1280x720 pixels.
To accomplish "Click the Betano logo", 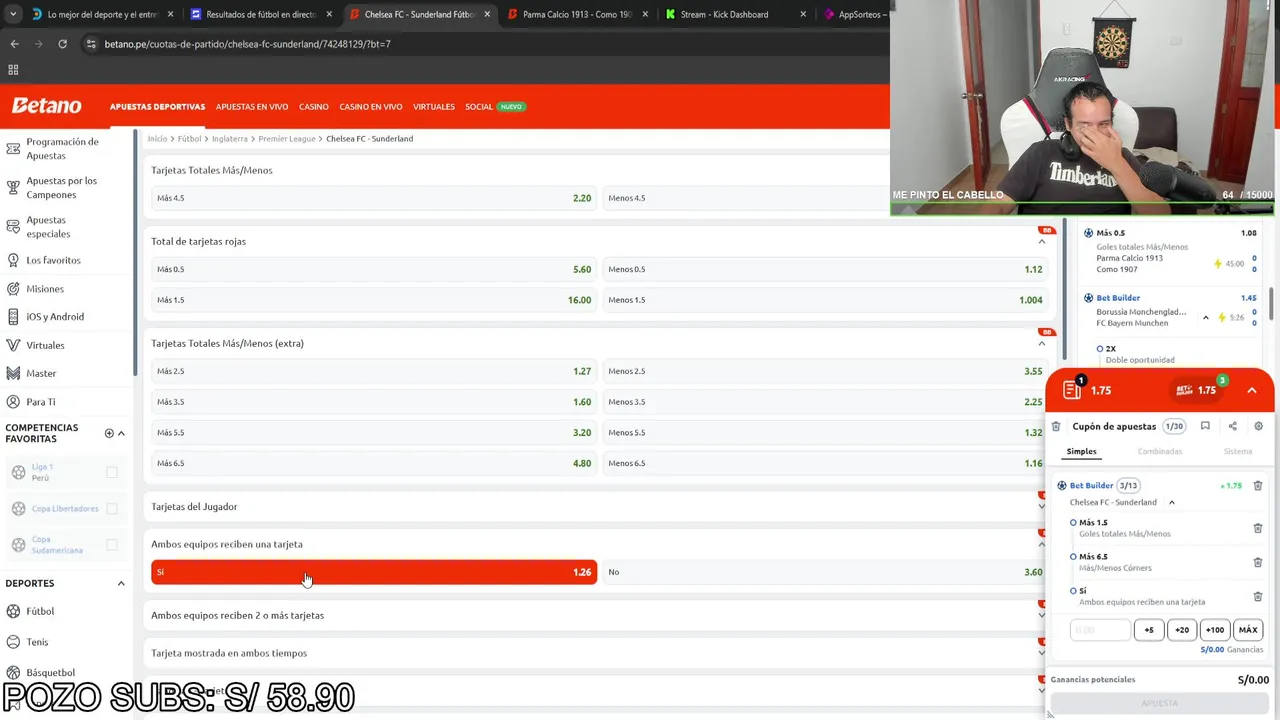I will tap(46, 106).
